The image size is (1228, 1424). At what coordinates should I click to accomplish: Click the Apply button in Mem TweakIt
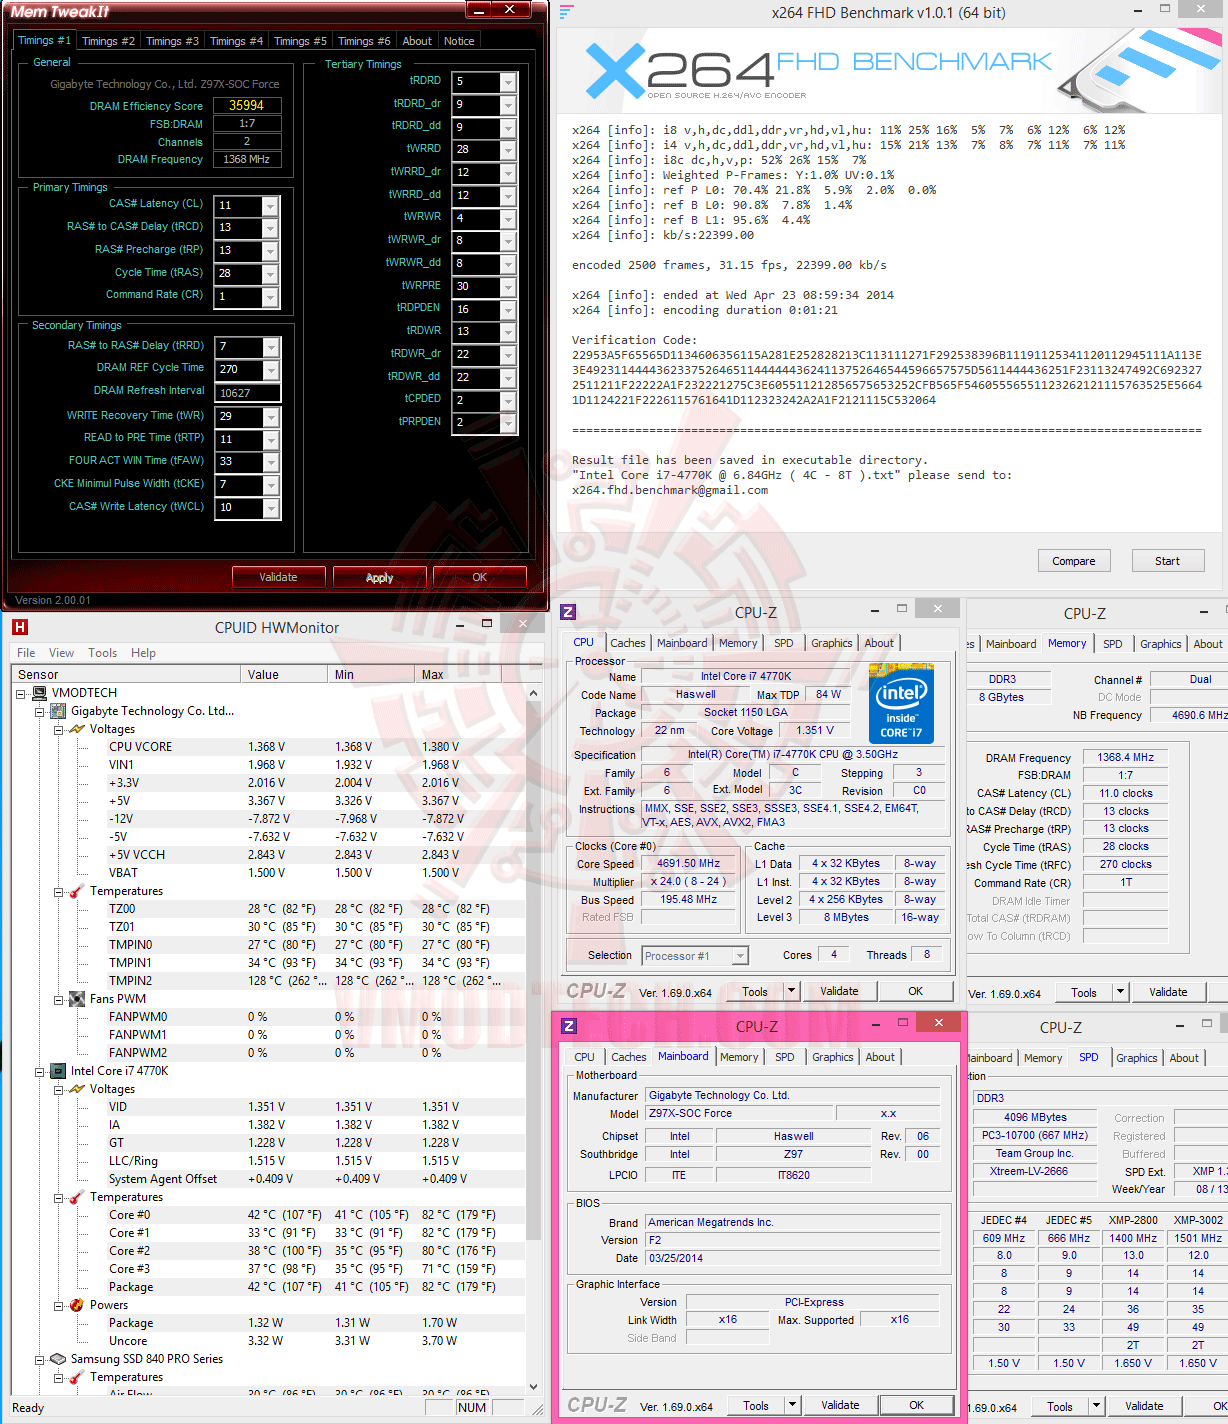[380, 578]
